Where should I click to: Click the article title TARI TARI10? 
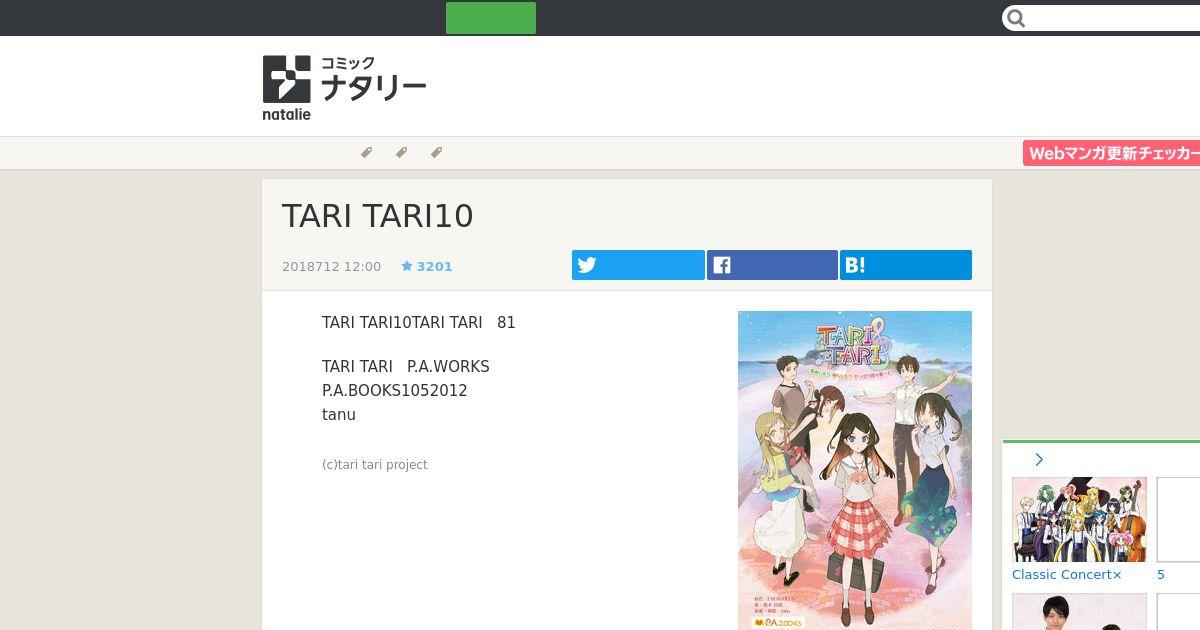(378, 216)
